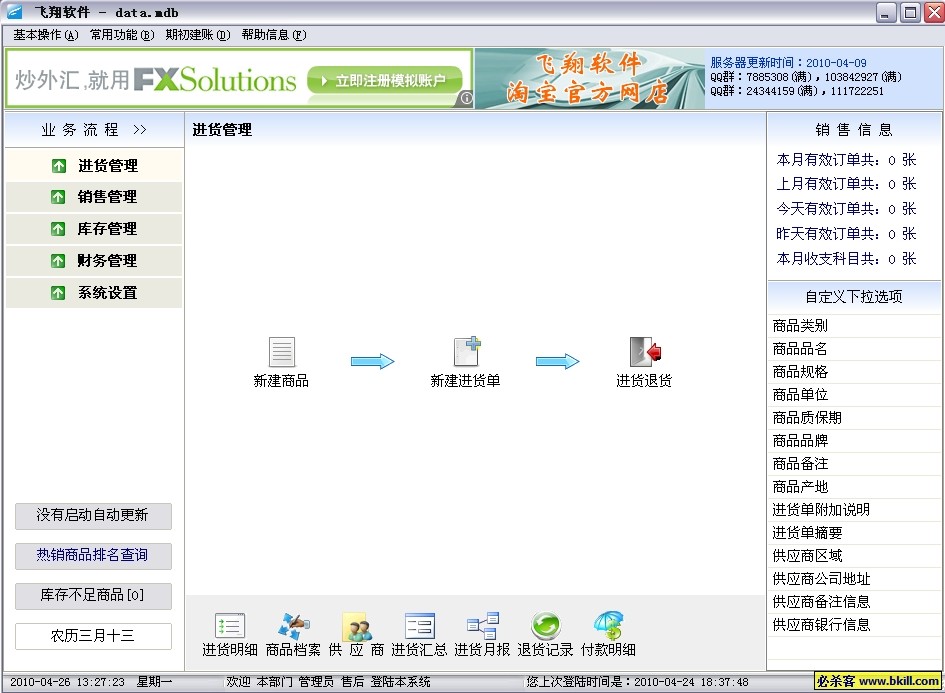Screen dimensions: 945x693
Task: Select 商品品名 in custom dropdown list
Action: pos(854,349)
